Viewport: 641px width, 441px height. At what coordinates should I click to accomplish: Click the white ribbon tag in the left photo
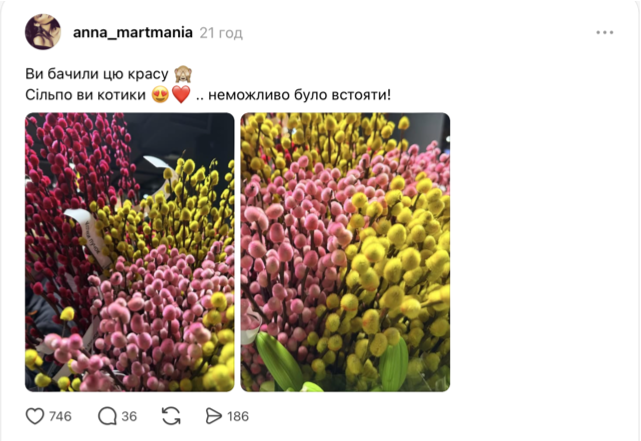point(89,235)
